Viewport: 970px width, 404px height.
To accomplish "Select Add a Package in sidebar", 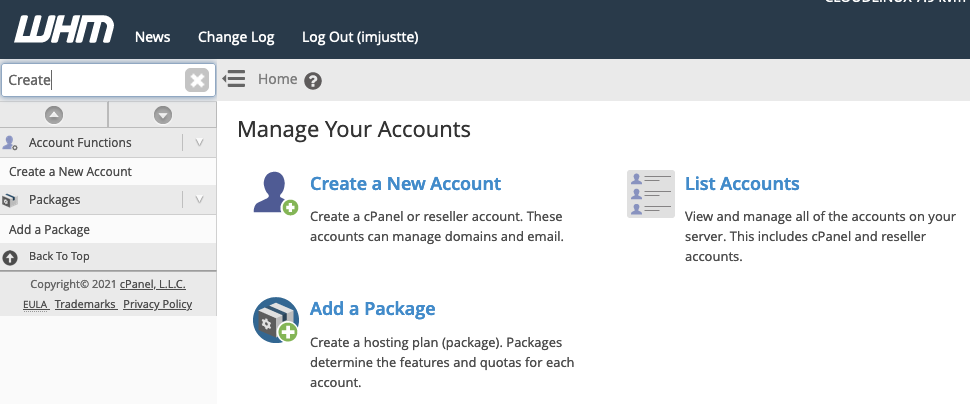I will (49, 229).
